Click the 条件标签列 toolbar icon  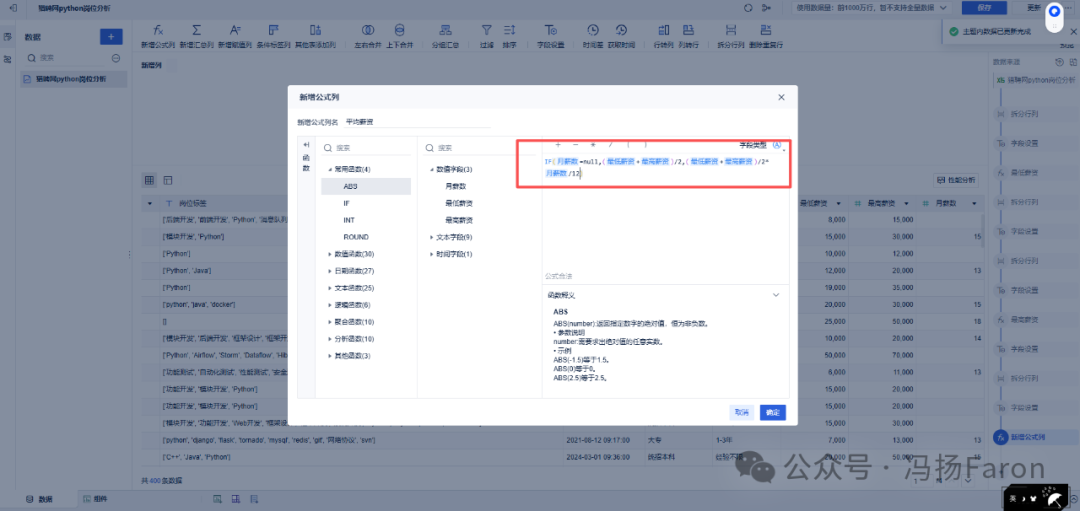coord(274,30)
